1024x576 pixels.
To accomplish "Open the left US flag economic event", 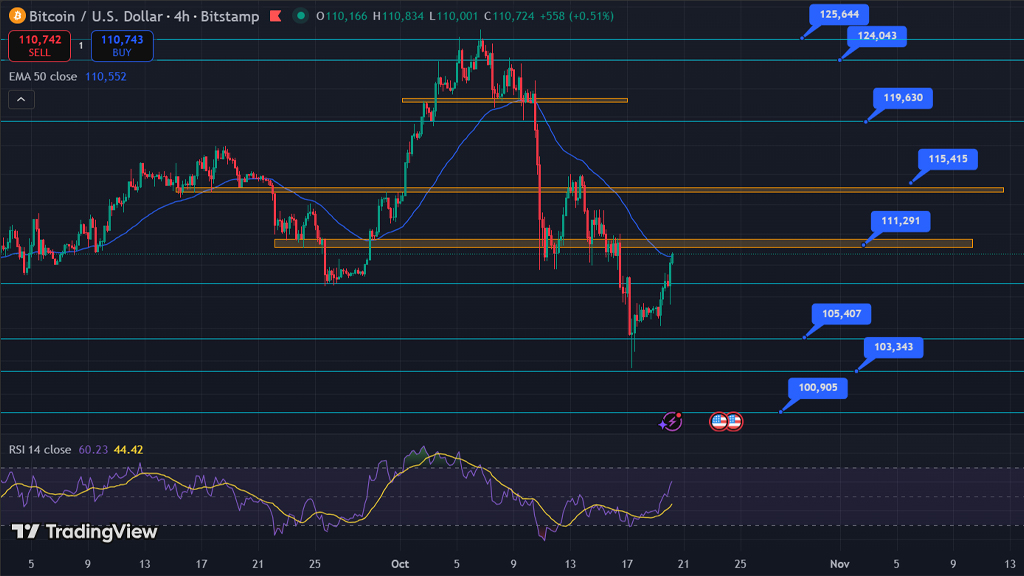I will click(718, 421).
